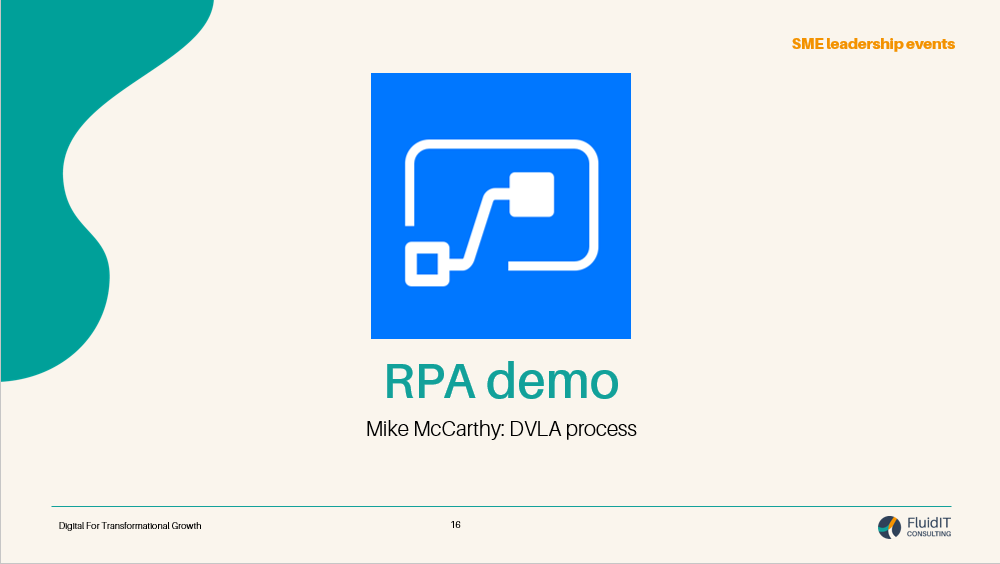Select 'Mike McCarthy: DVLA process' subtitle
Screen dimensions: 1000x564
[501, 429]
